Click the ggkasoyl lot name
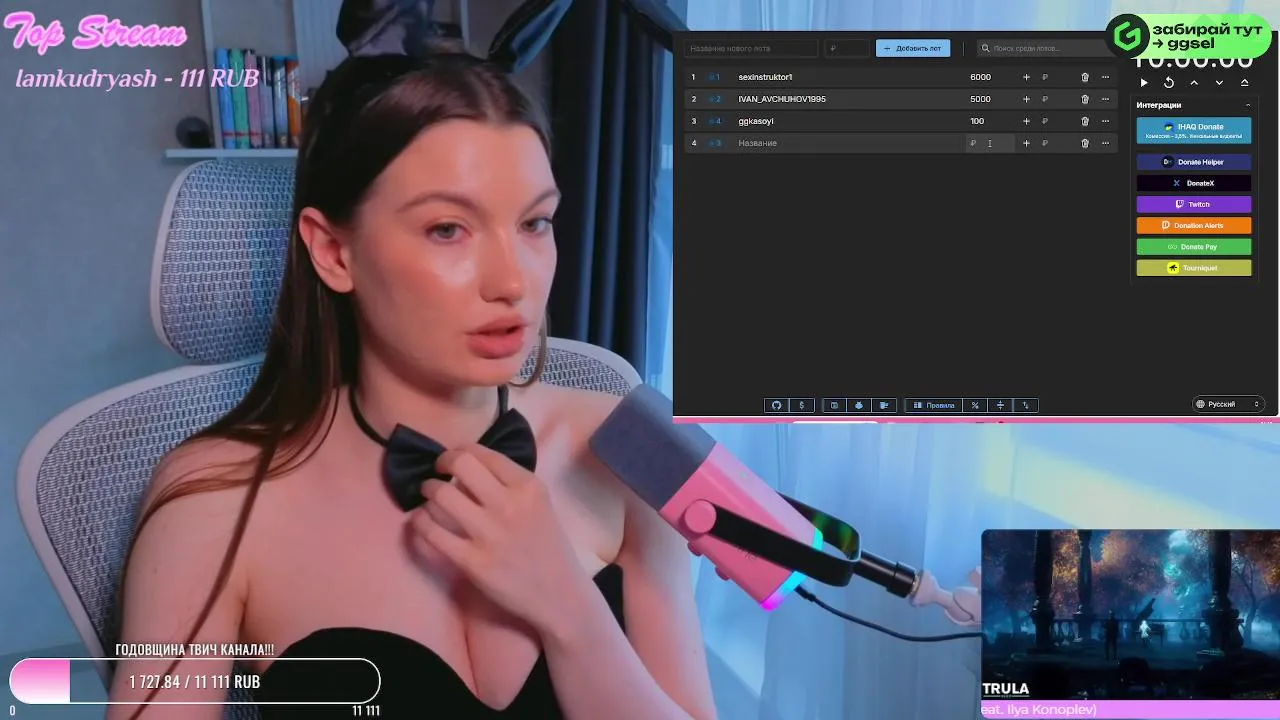The width and height of the screenshot is (1280, 720). (756, 121)
